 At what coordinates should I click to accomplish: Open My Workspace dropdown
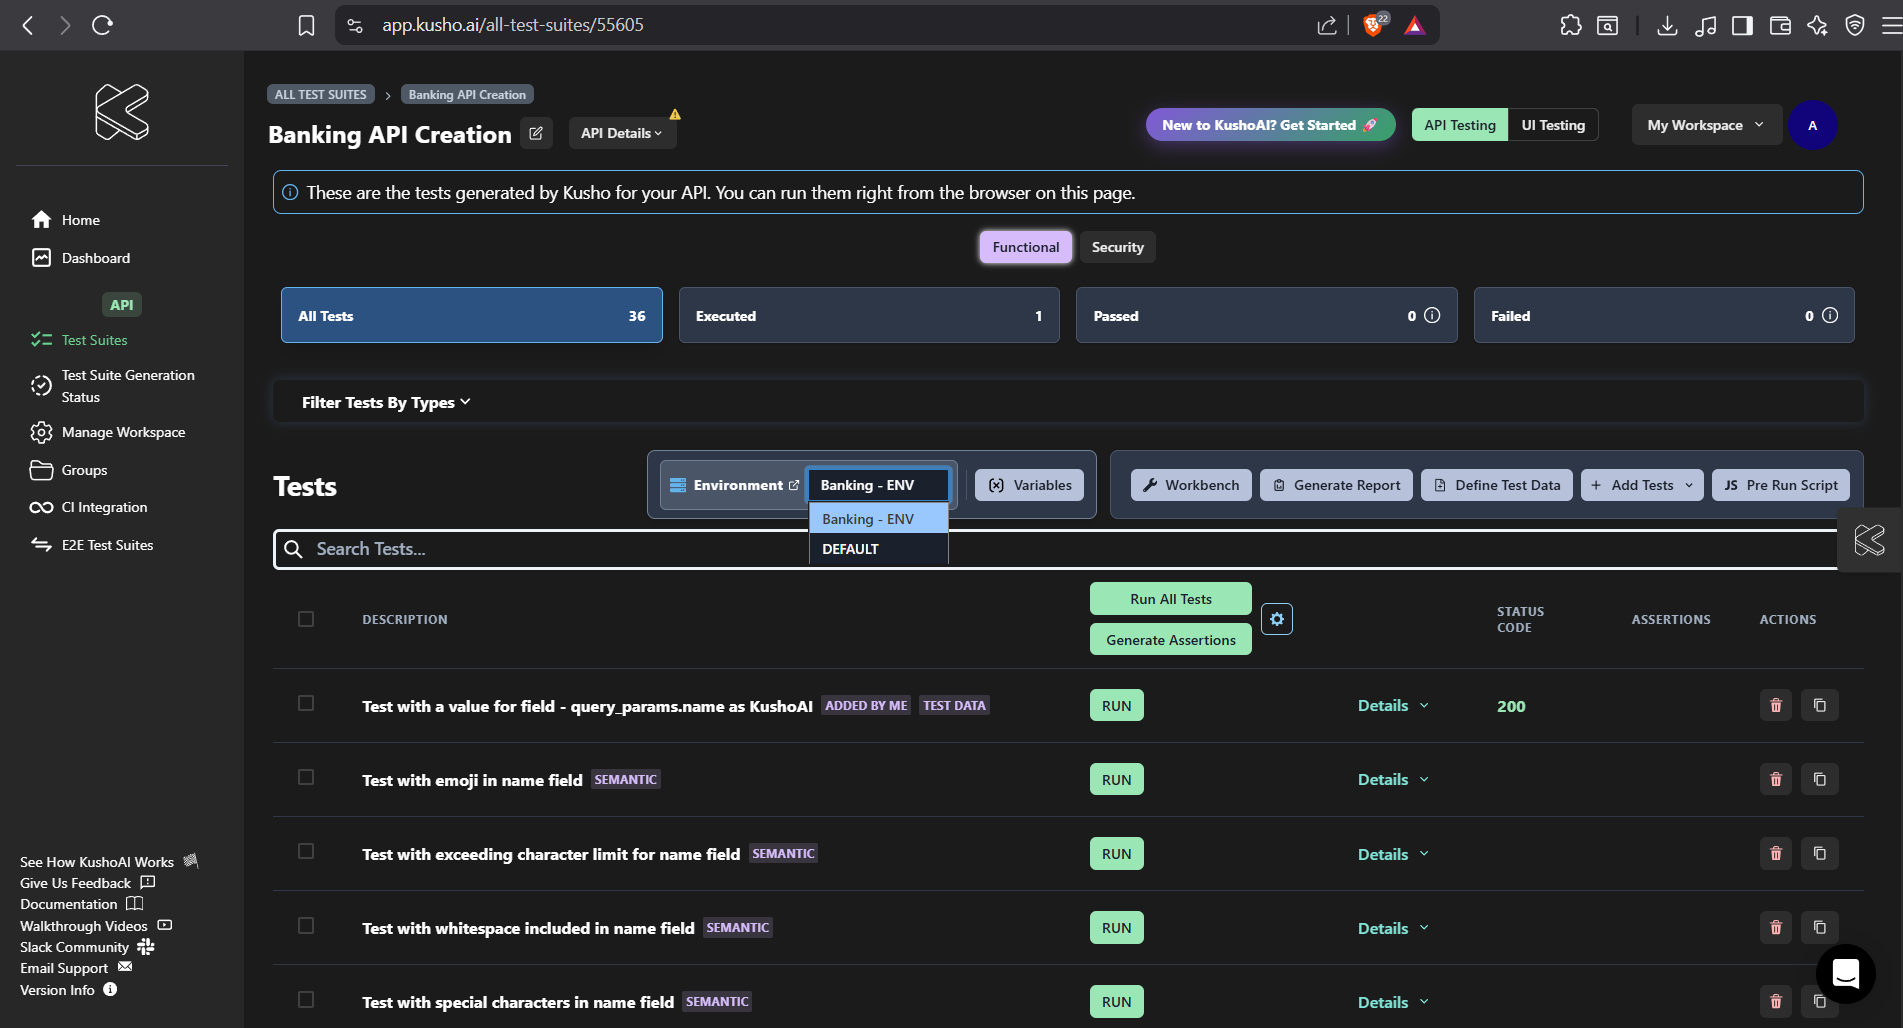click(1706, 125)
